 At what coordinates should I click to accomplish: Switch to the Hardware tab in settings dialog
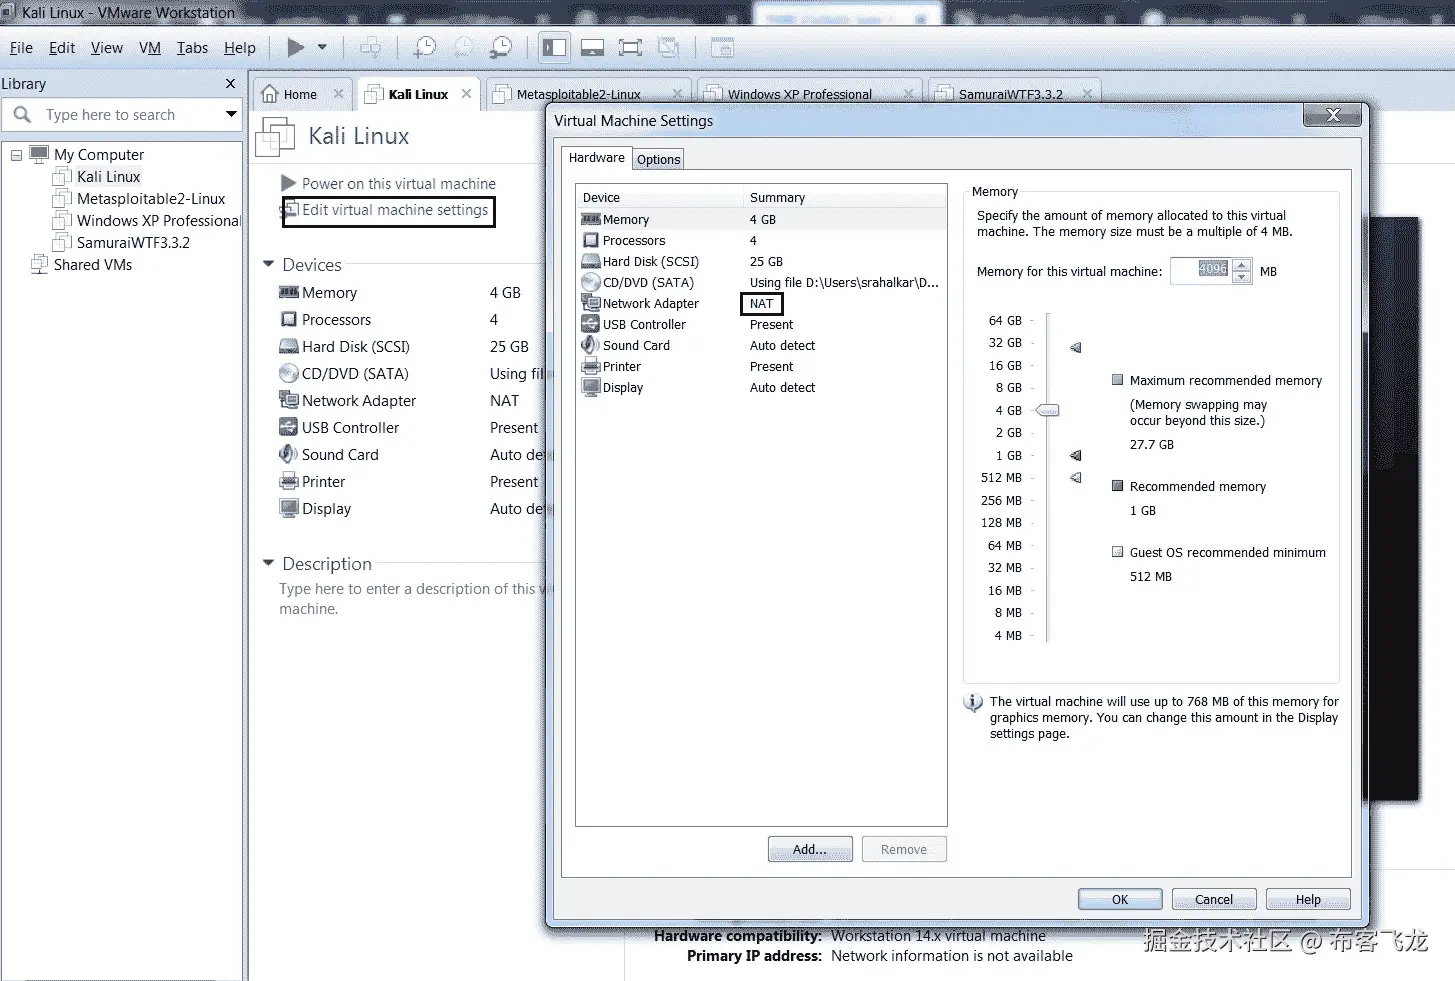(596, 158)
